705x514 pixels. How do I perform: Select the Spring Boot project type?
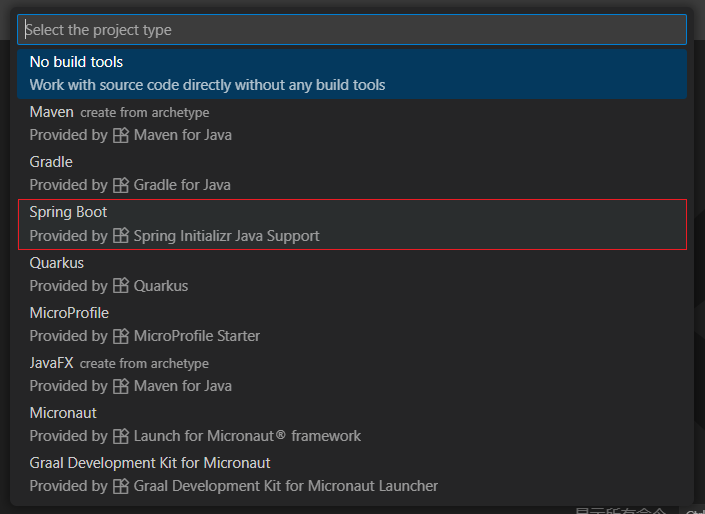(352, 224)
